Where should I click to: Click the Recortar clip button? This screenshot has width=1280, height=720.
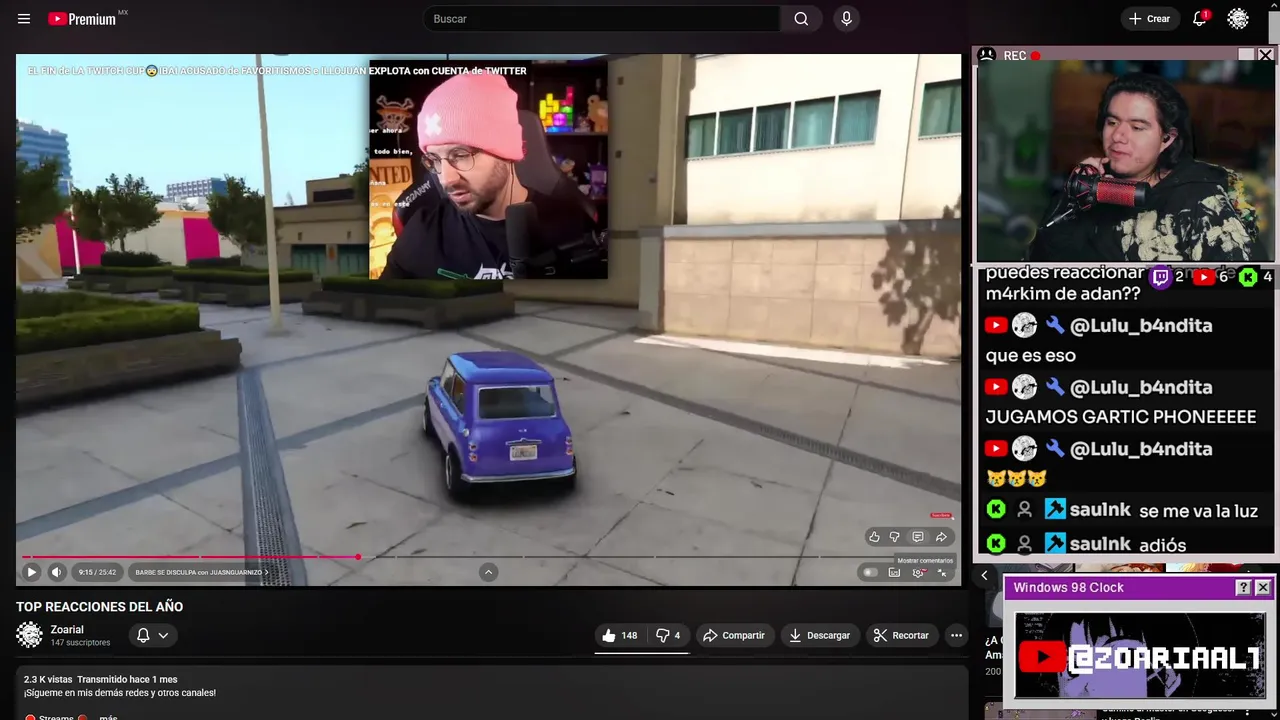pyautogui.click(x=901, y=635)
